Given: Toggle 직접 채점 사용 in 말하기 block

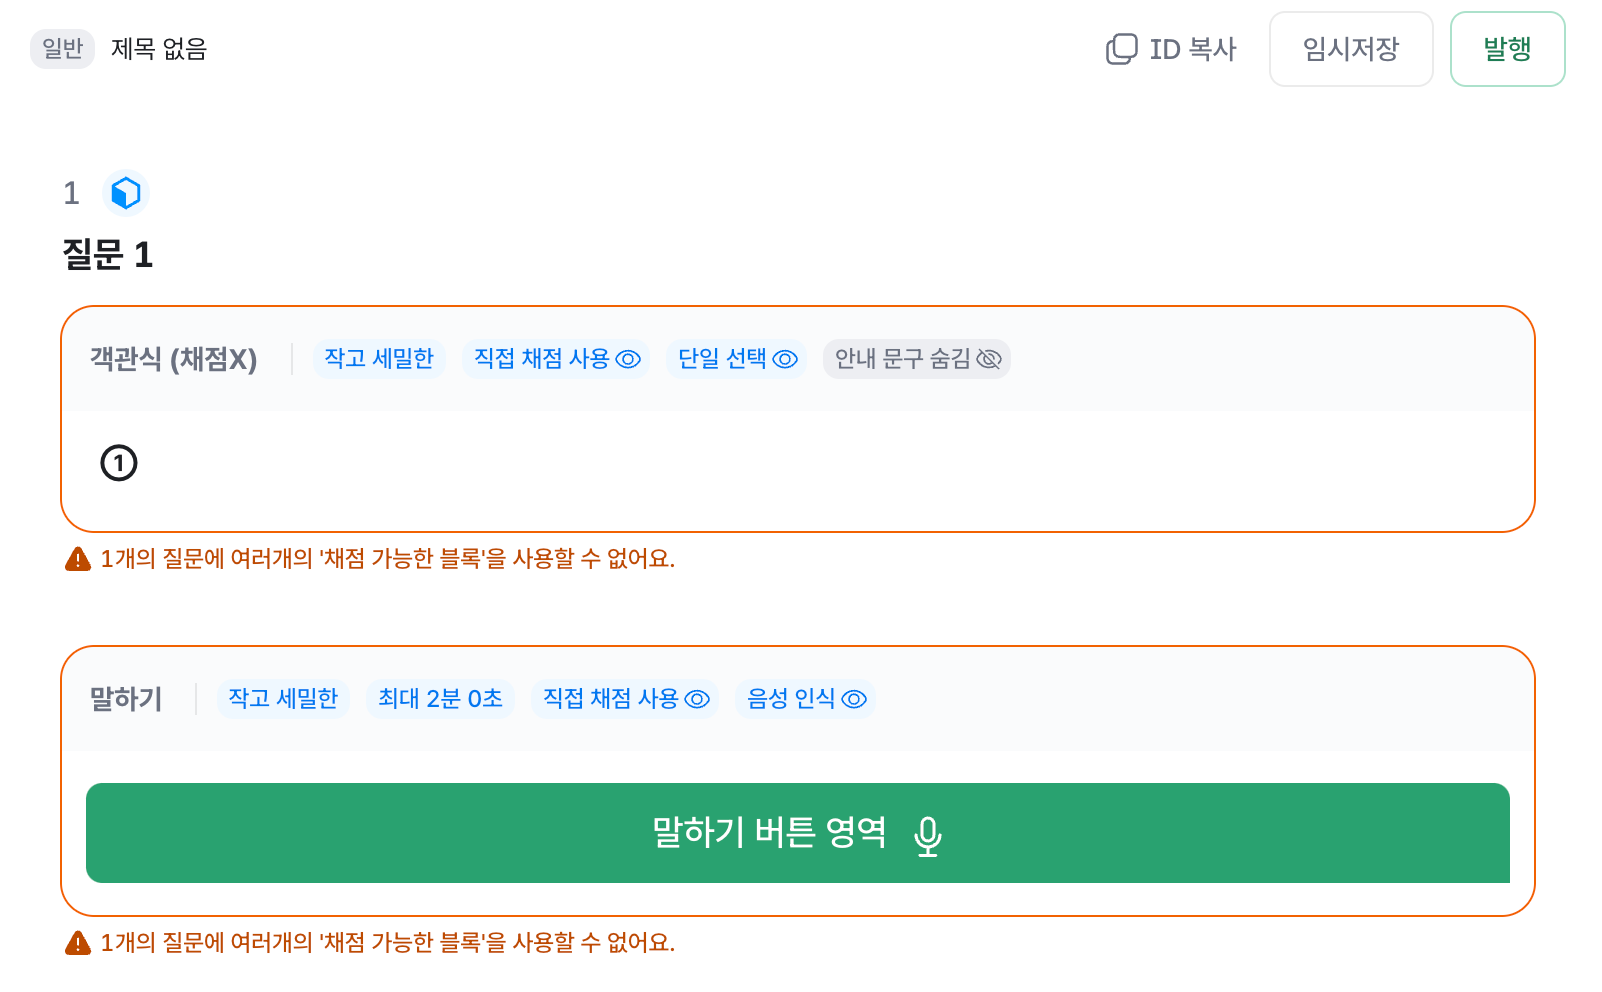Looking at the screenshot, I should [625, 699].
